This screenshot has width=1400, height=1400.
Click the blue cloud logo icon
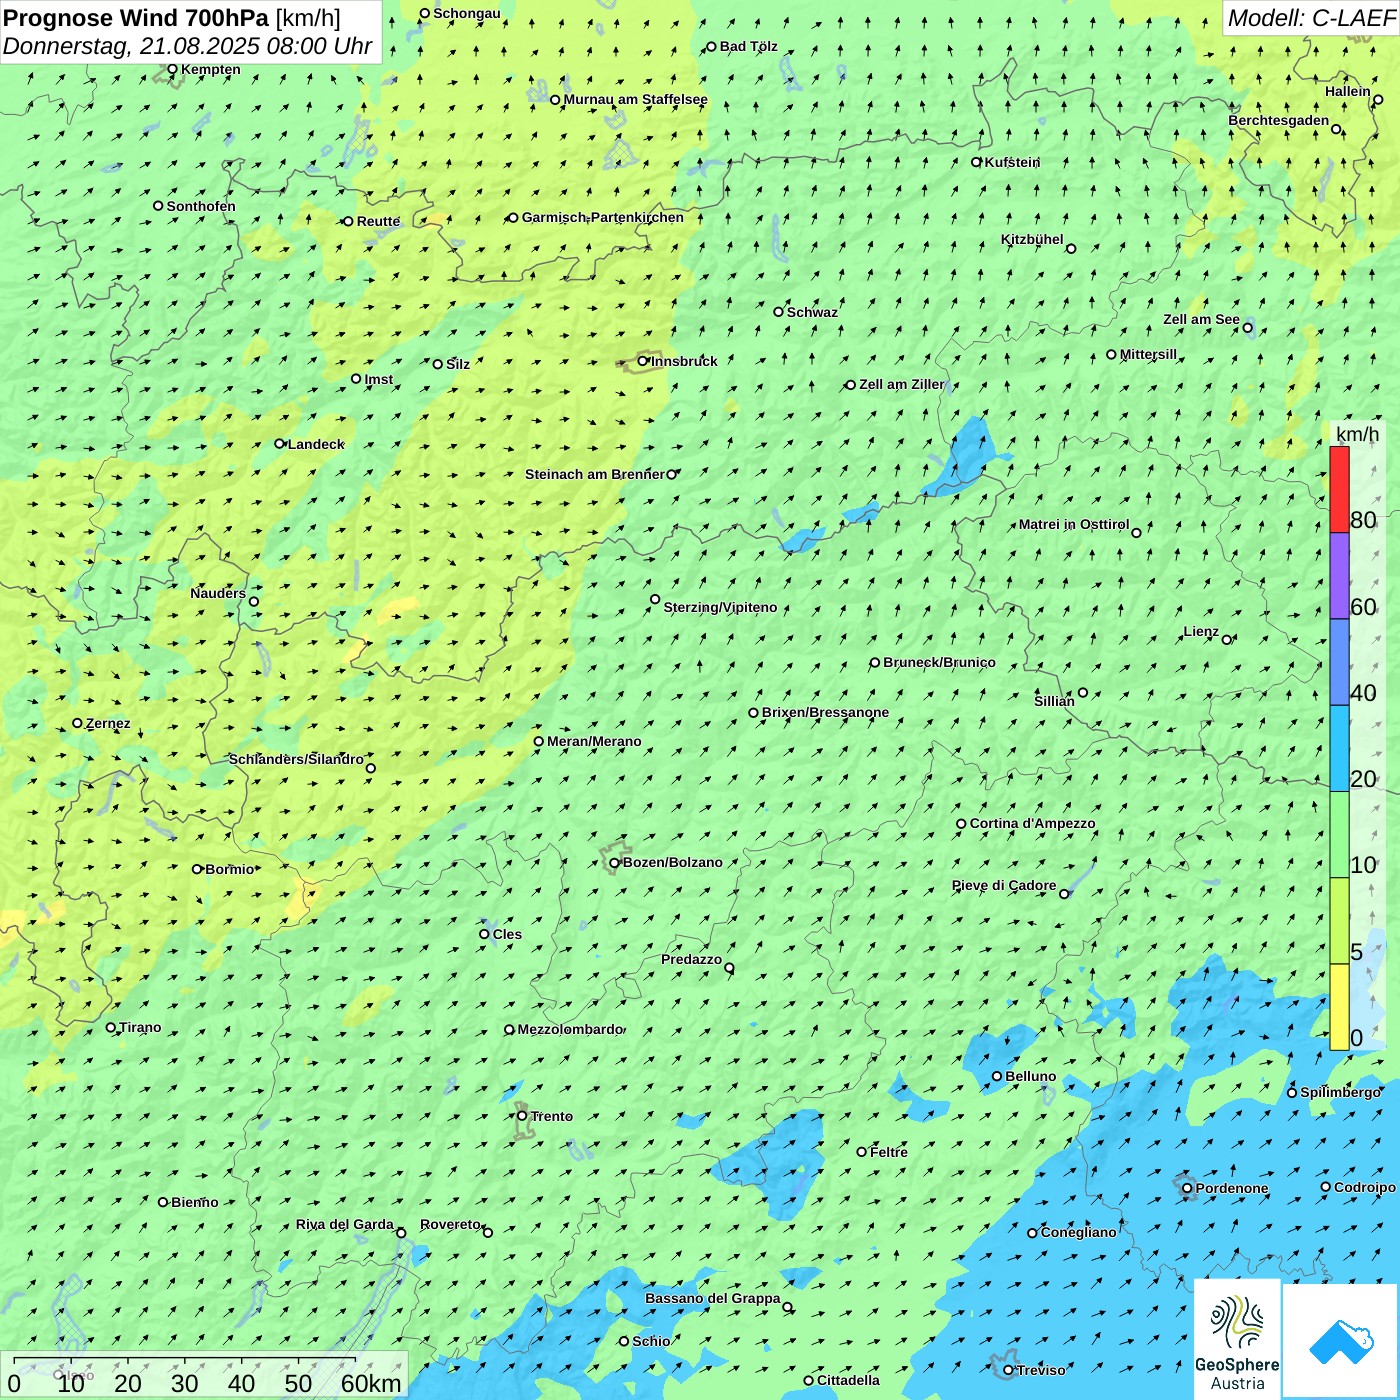(1340, 1340)
